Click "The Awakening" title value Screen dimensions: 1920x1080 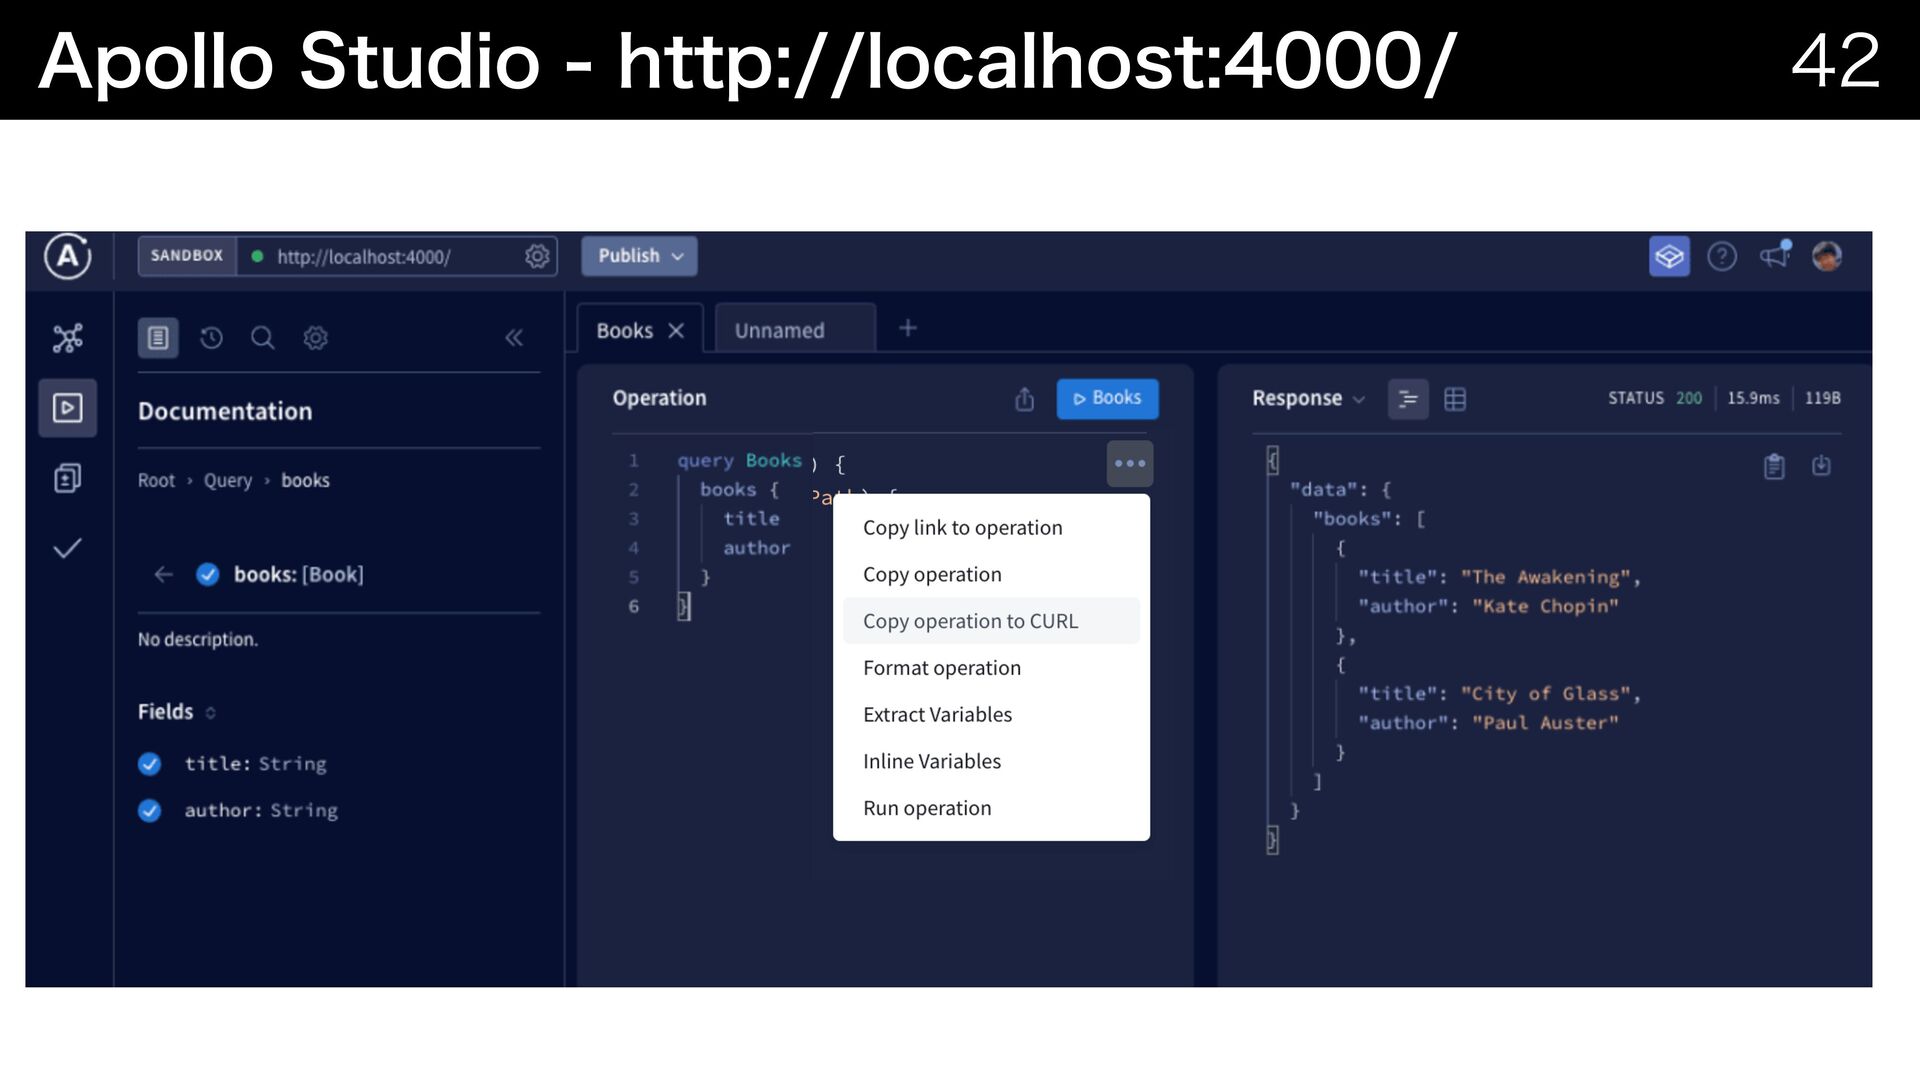coord(1546,577)
